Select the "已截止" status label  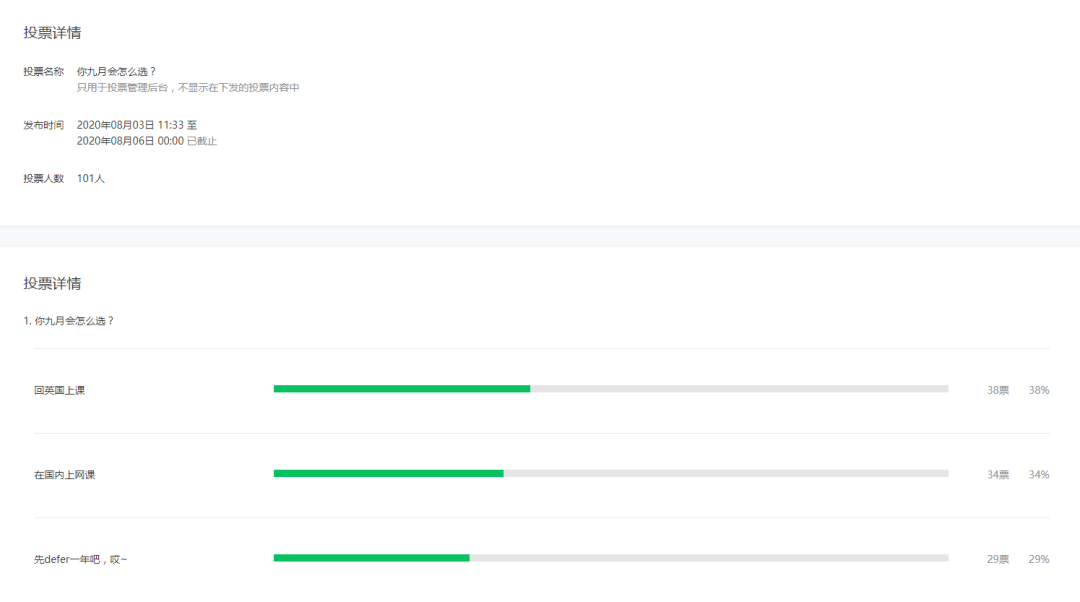(201, 141)
